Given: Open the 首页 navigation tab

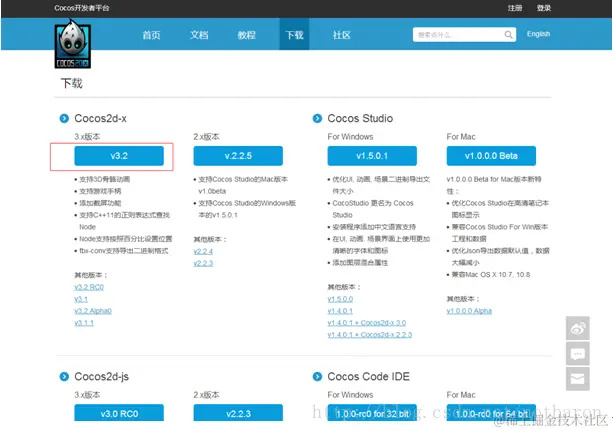Looking at the screenshot, I should (x=151, y=35).
